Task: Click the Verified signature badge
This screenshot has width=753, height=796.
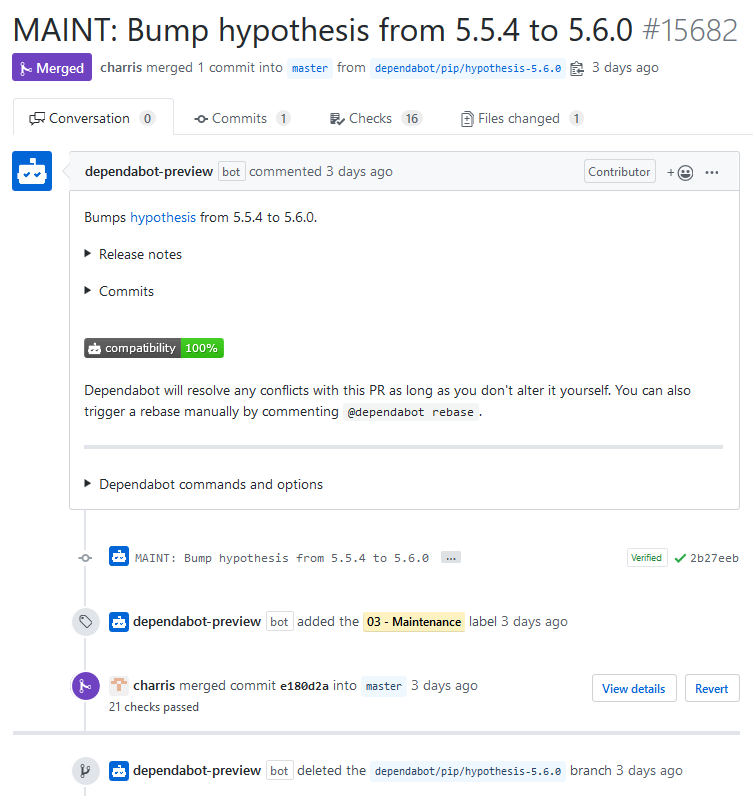Action: point(647,558)
